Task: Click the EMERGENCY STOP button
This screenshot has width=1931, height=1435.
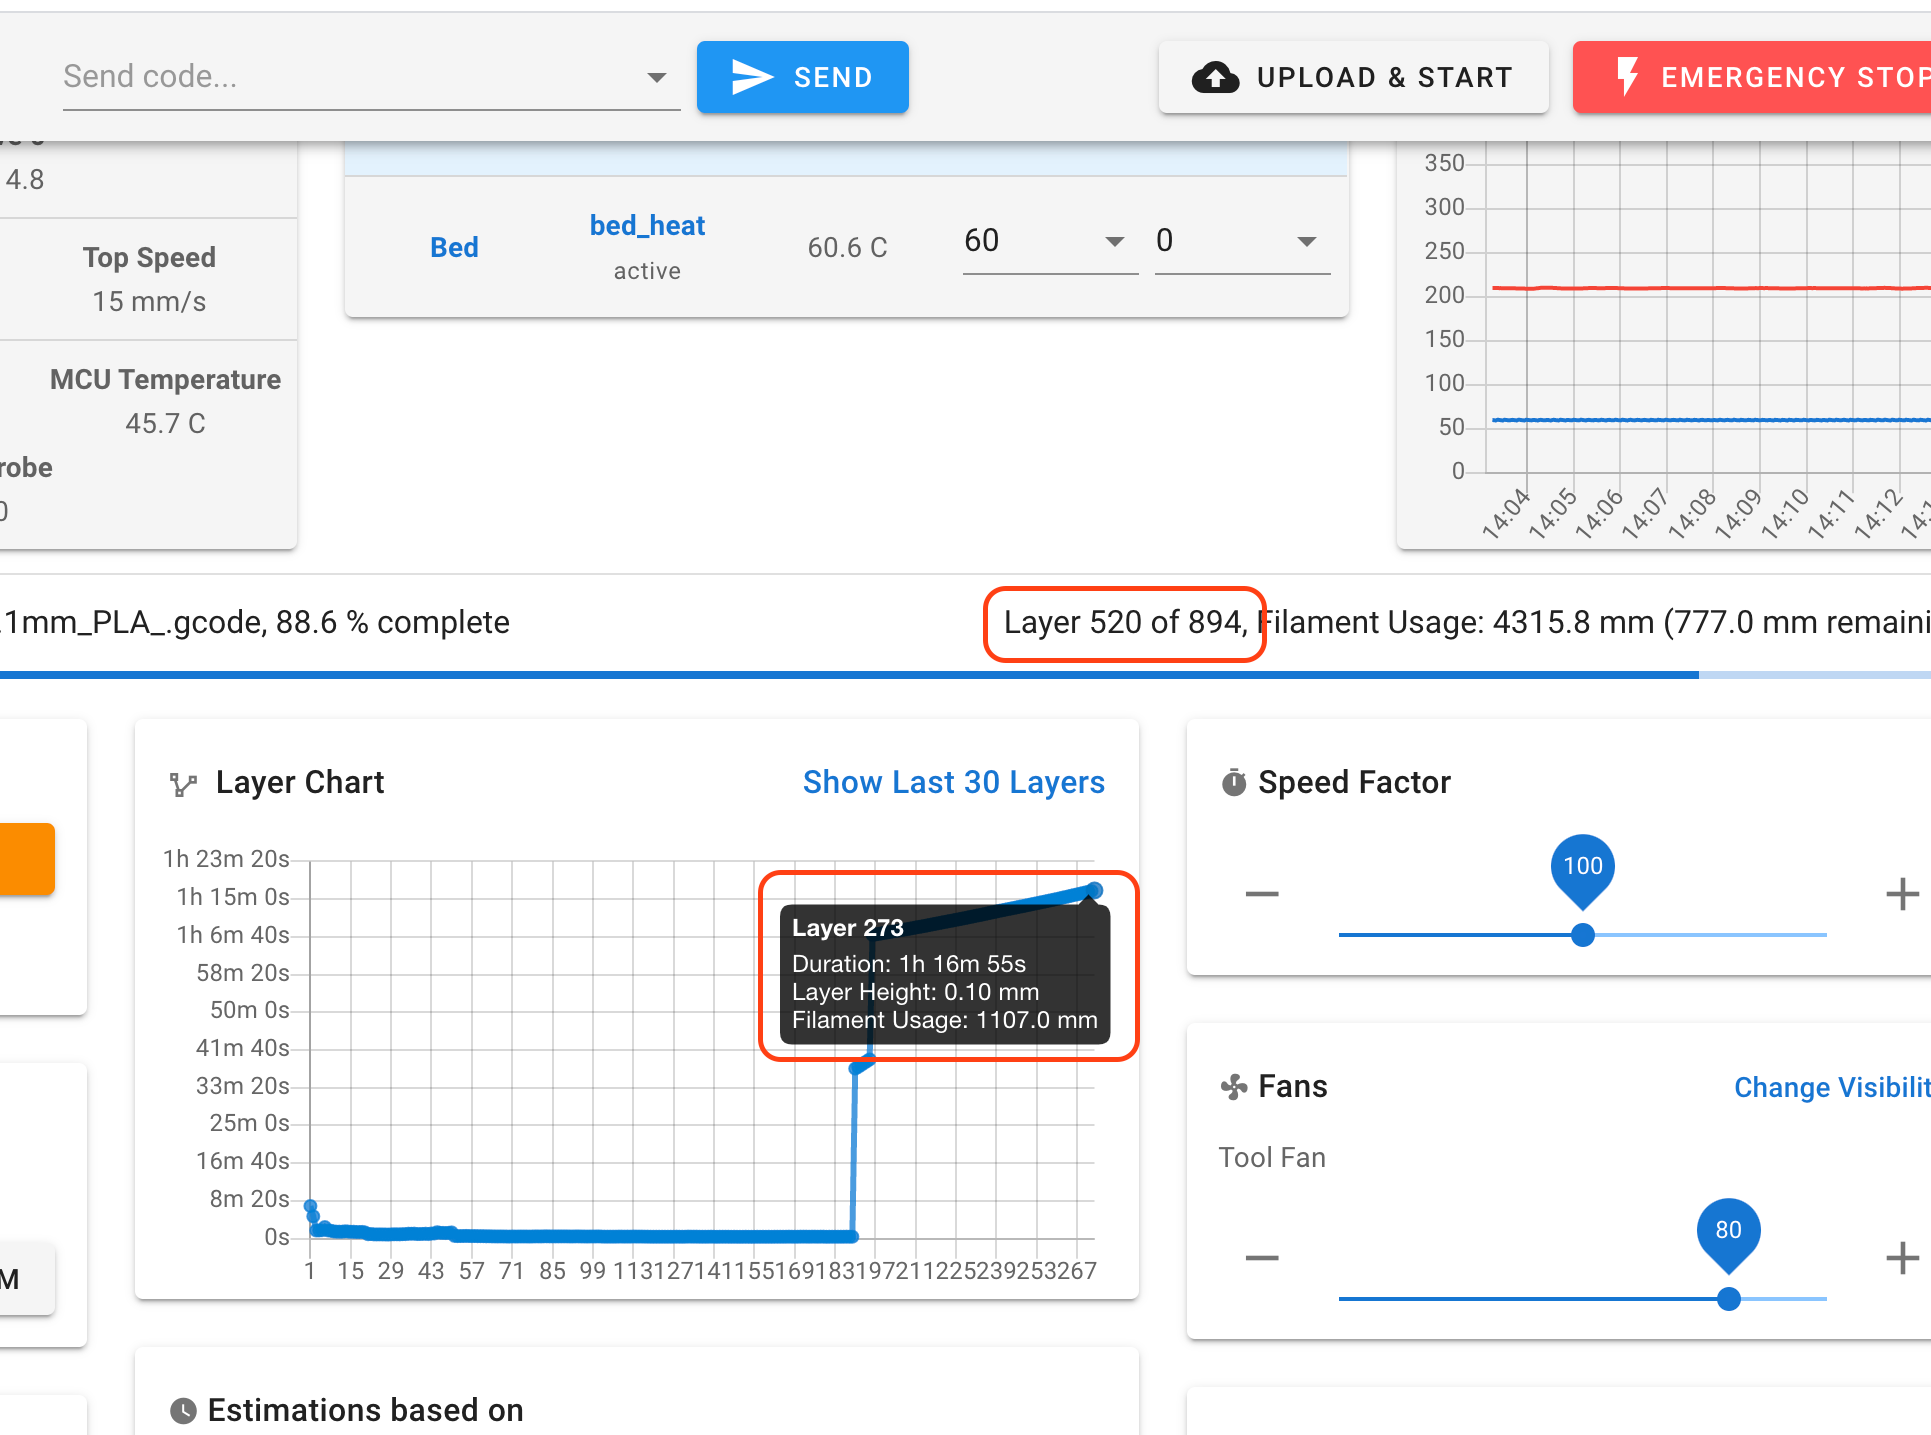Action: (x=1752, y=77)
